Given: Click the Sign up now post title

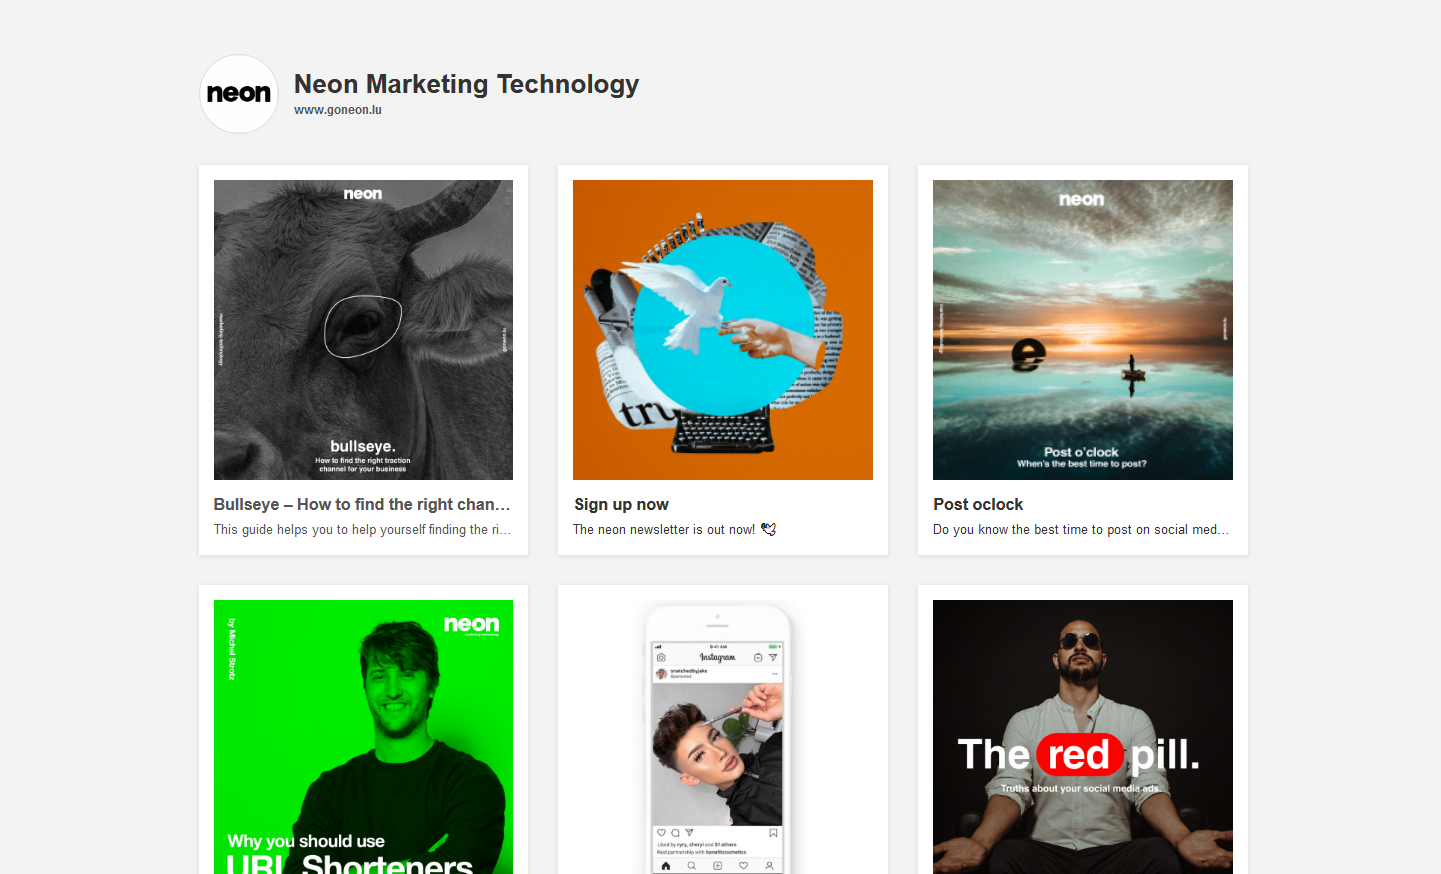Looking at the screenshot, I should click(x=621, y=504).
